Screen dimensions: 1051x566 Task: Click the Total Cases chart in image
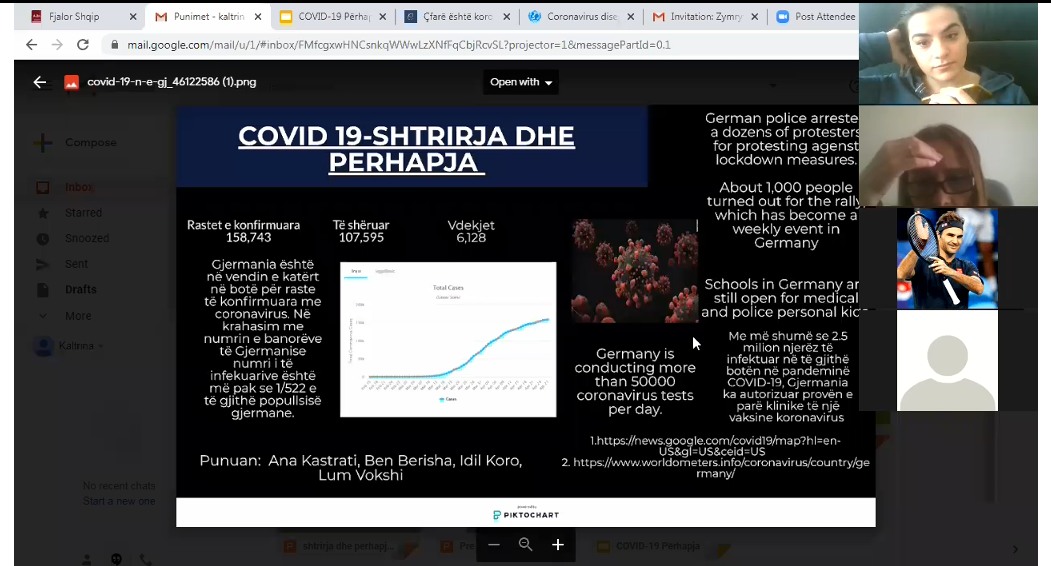(x=447, y=339)
